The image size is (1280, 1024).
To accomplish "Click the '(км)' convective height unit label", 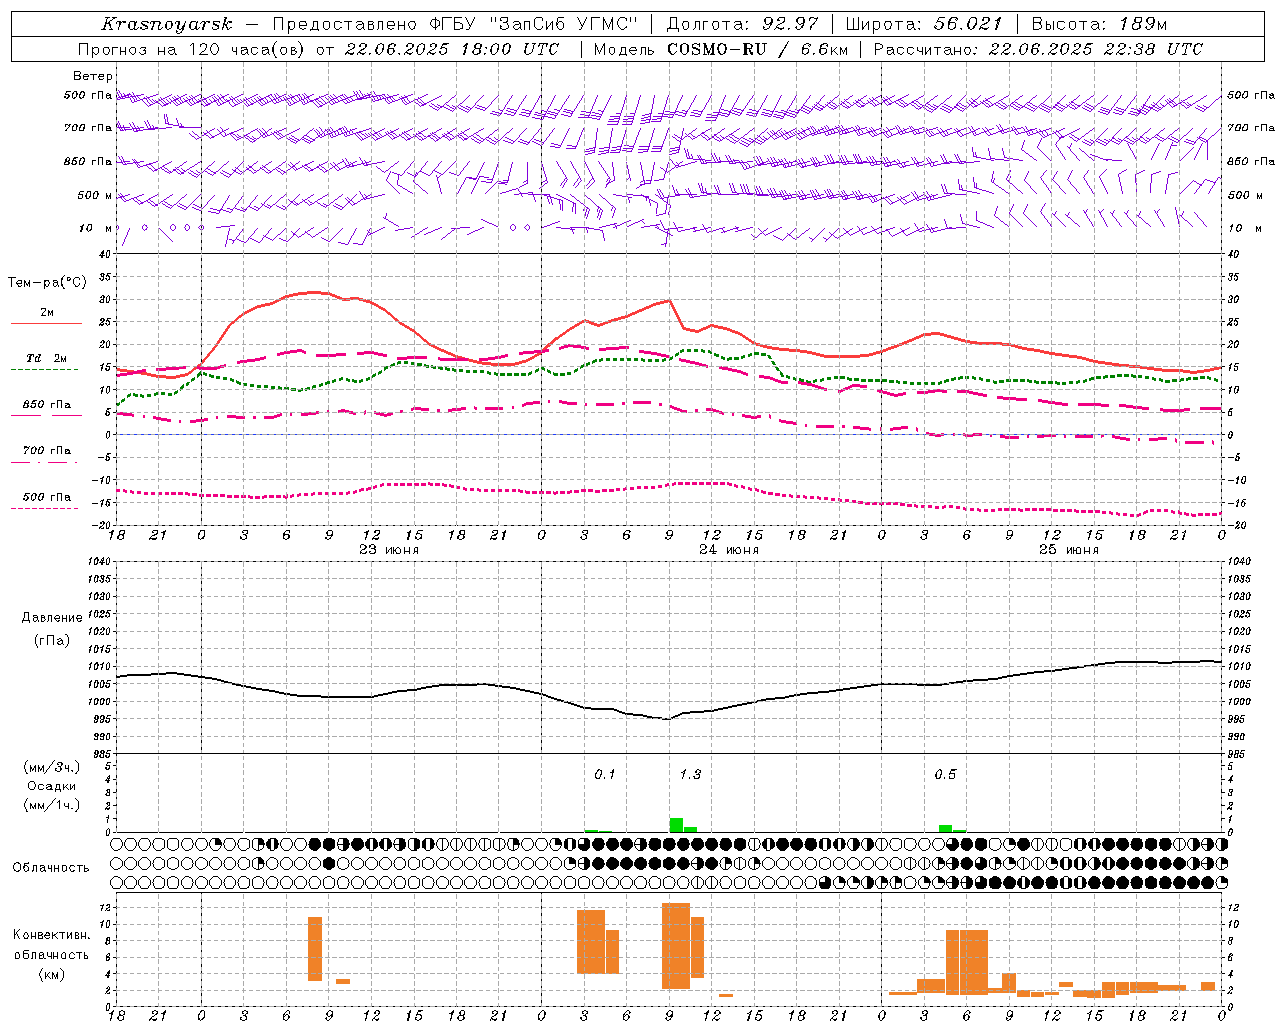I will pos(52,974).
